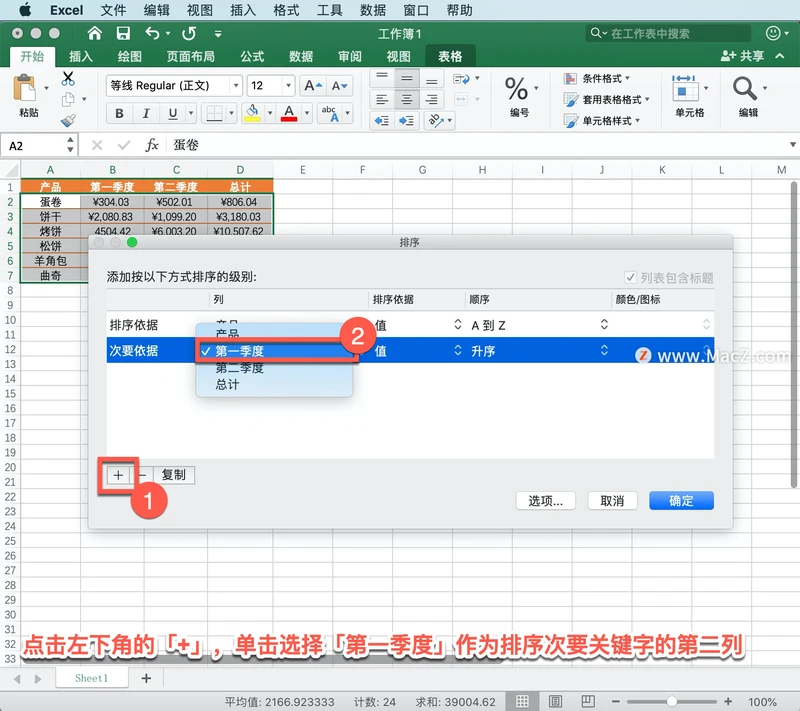This screenshot has width=800, height=711.
Task: Click the Home icon in title bar
Action: 94,34
